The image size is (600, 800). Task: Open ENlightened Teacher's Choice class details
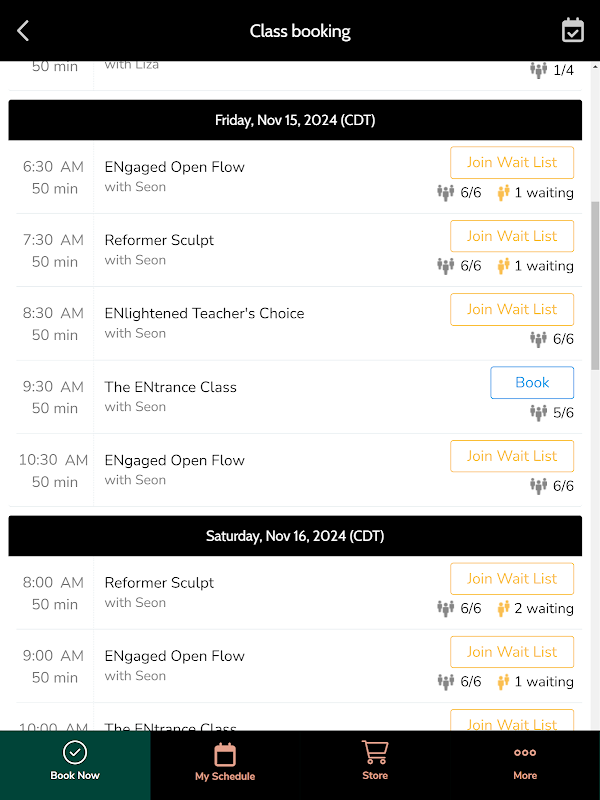point(204,313)
